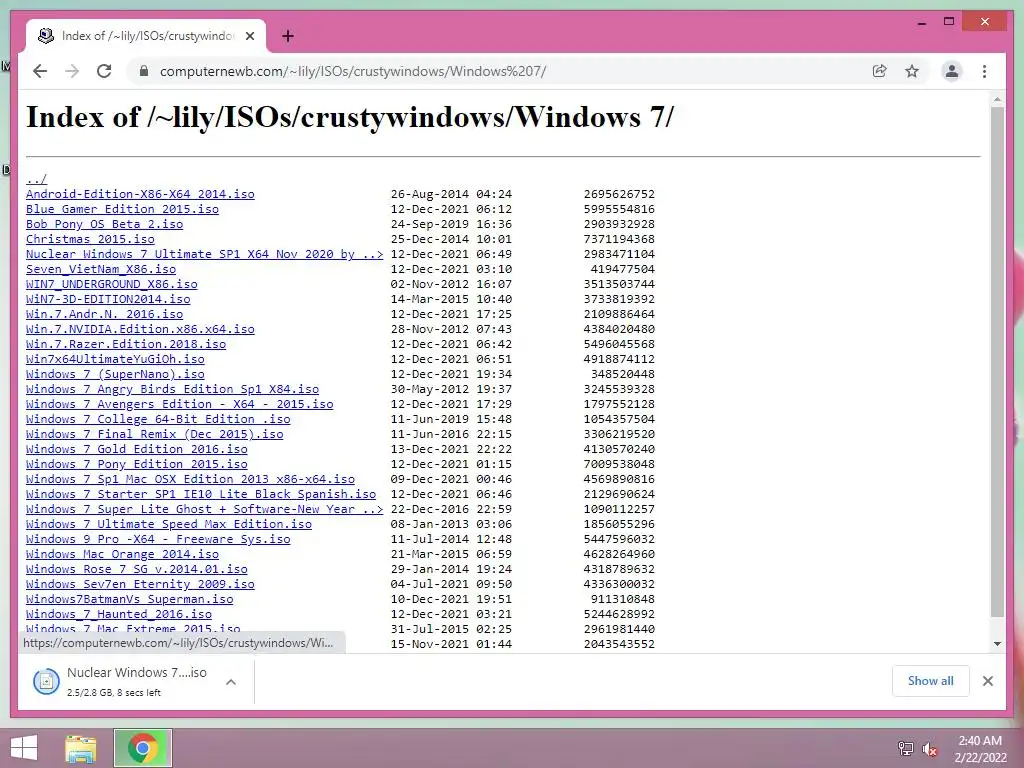Download Windows_7_(SuperNano).iso
The image size is (1024, 768).
point(116,374)
